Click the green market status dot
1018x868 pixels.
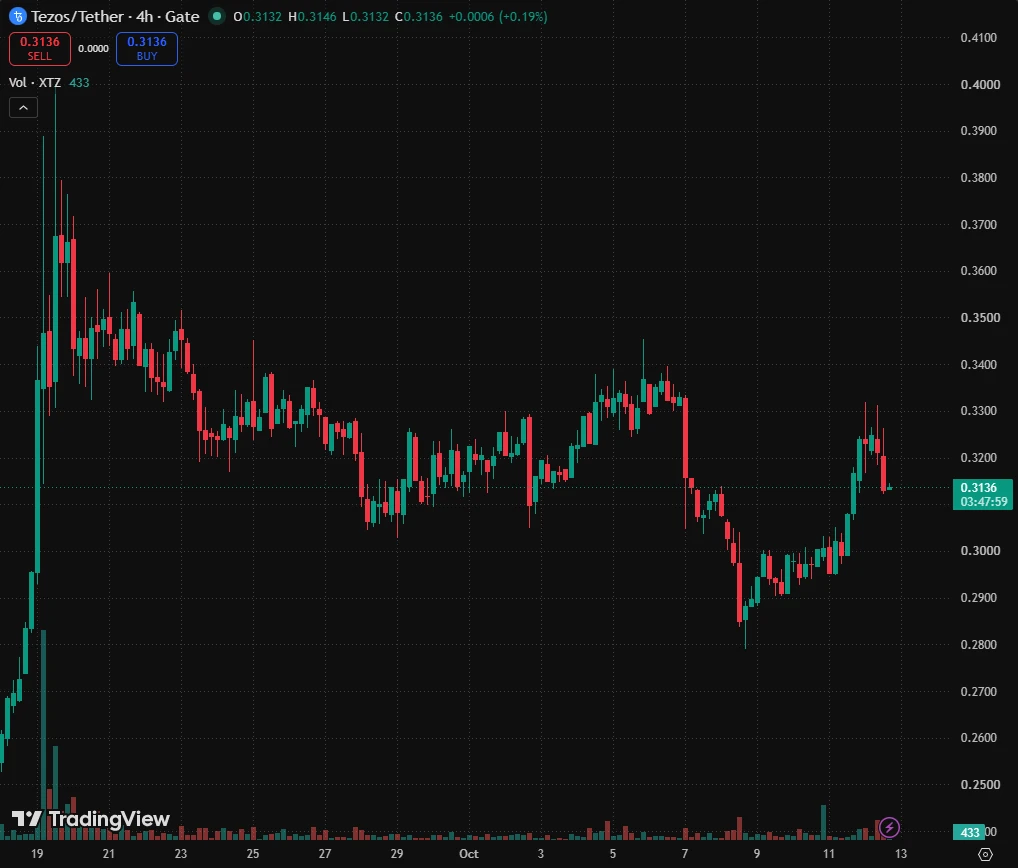pos(217,16)
